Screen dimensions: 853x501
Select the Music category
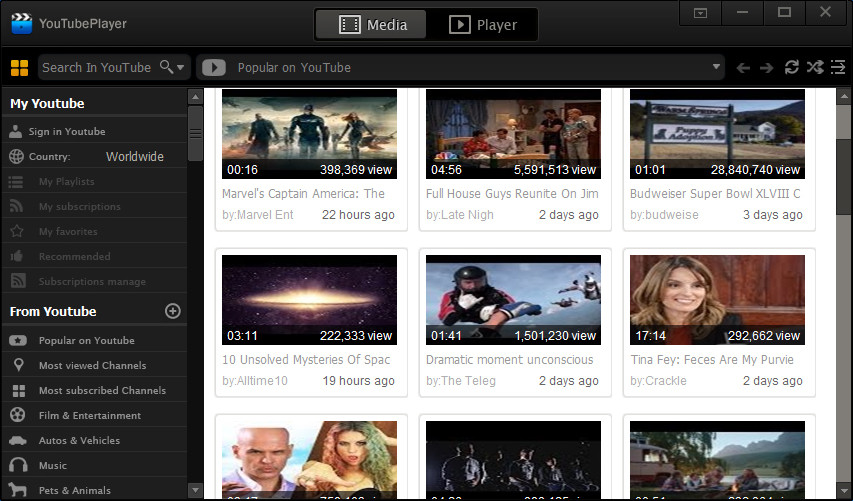53,466
